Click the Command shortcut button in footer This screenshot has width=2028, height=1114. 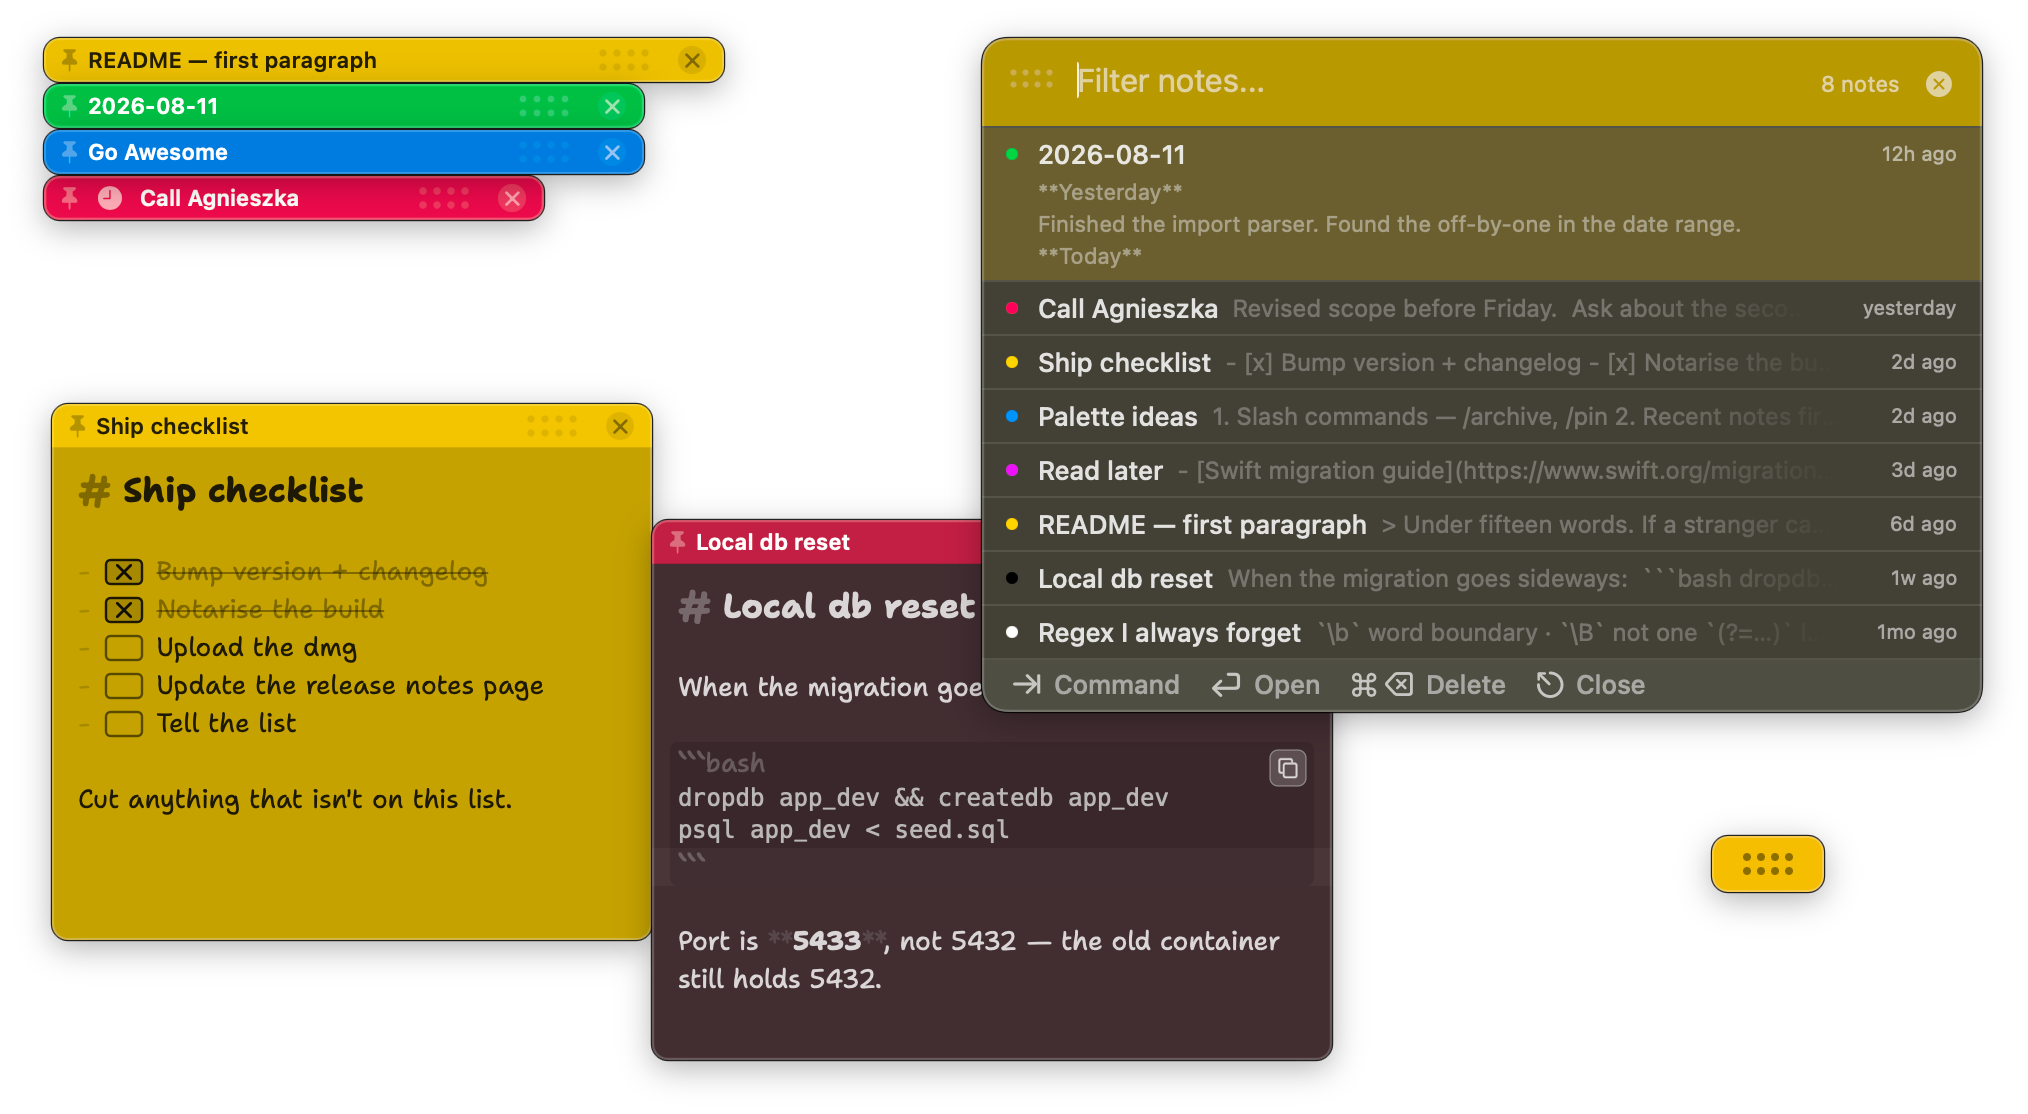[x=1096, y=685]
